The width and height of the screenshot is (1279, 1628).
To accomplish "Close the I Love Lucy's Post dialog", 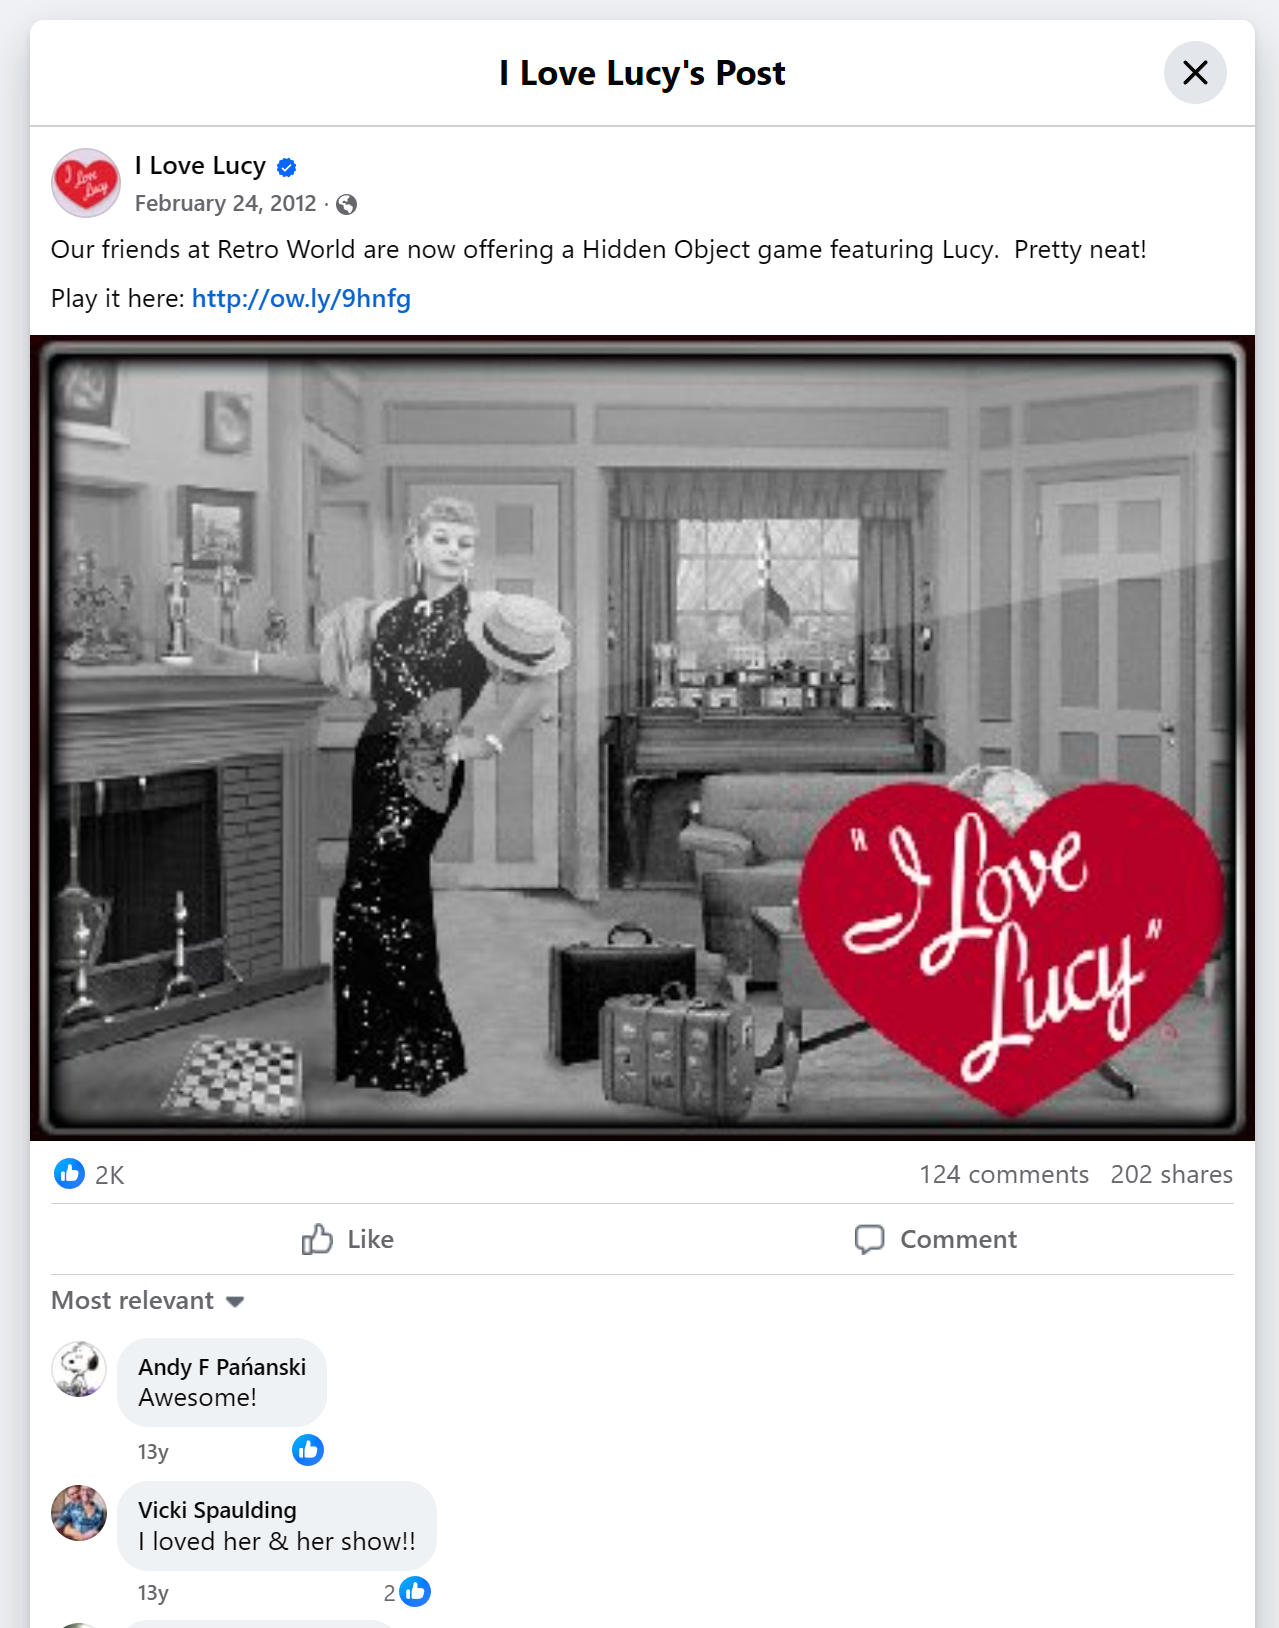I will click(x=1195, y=73).
